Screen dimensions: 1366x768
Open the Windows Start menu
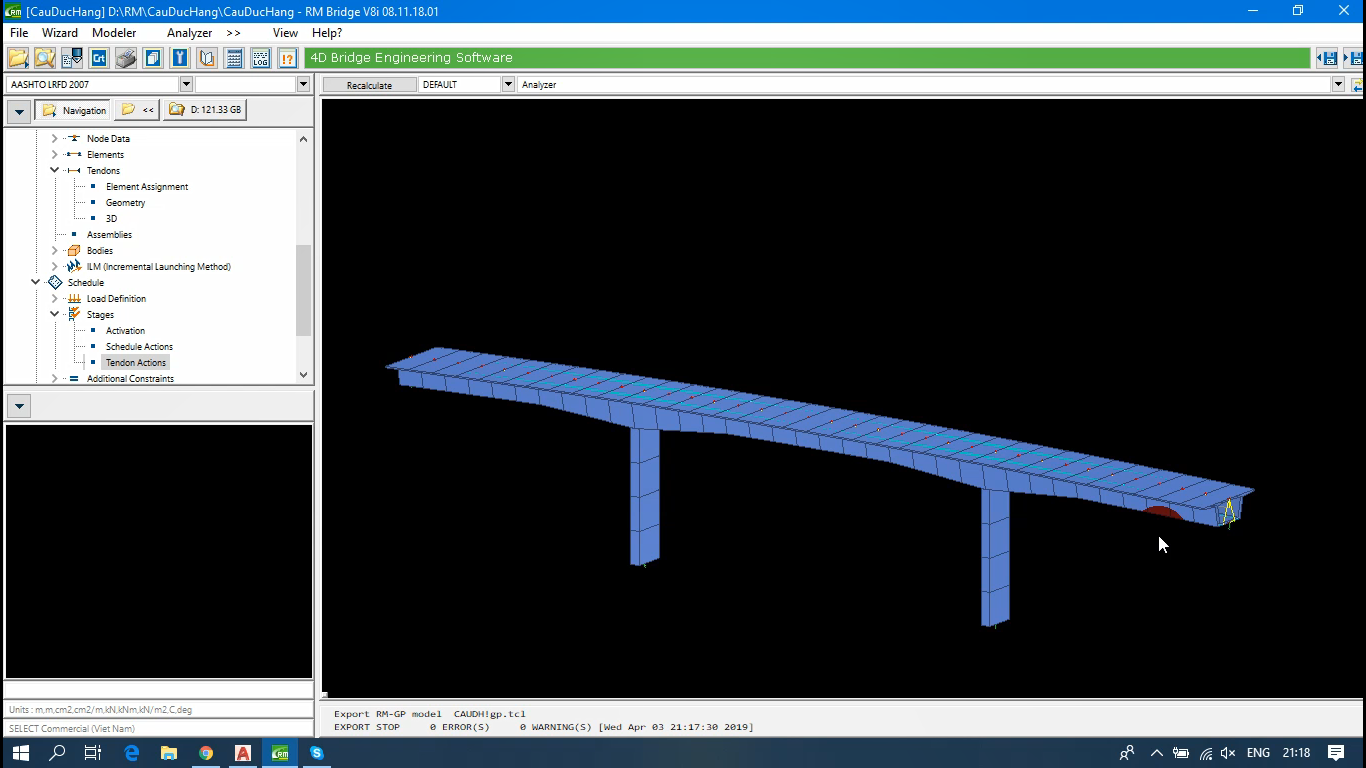click(x=20, y=753)
